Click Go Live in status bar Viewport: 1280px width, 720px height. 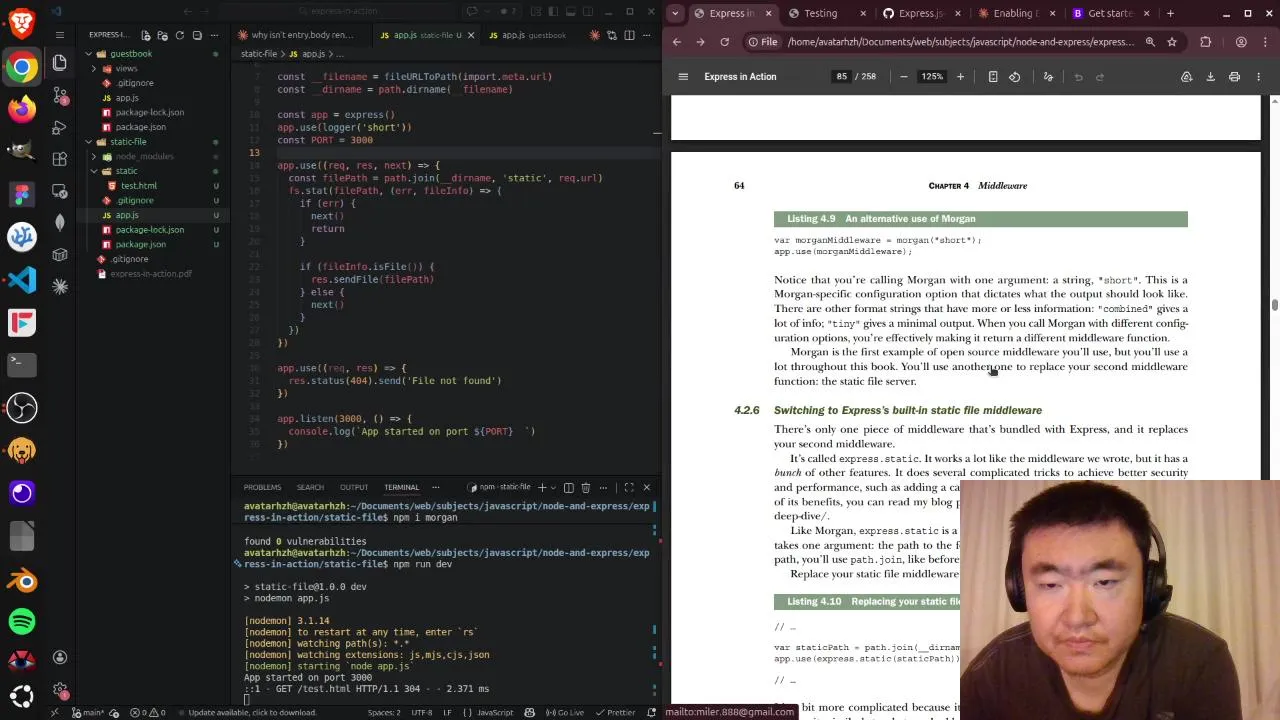tap(566, 713)
